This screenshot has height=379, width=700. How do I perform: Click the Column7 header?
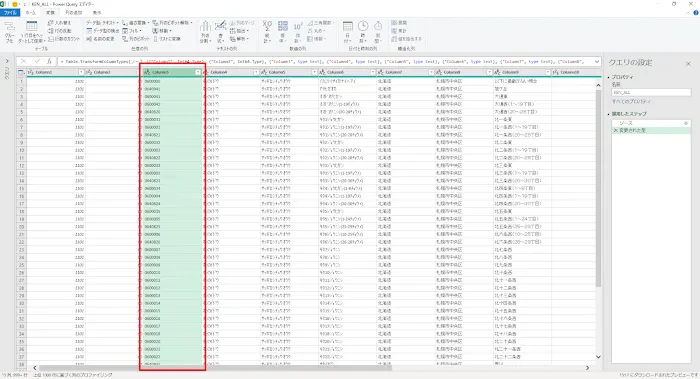(406, 72)
